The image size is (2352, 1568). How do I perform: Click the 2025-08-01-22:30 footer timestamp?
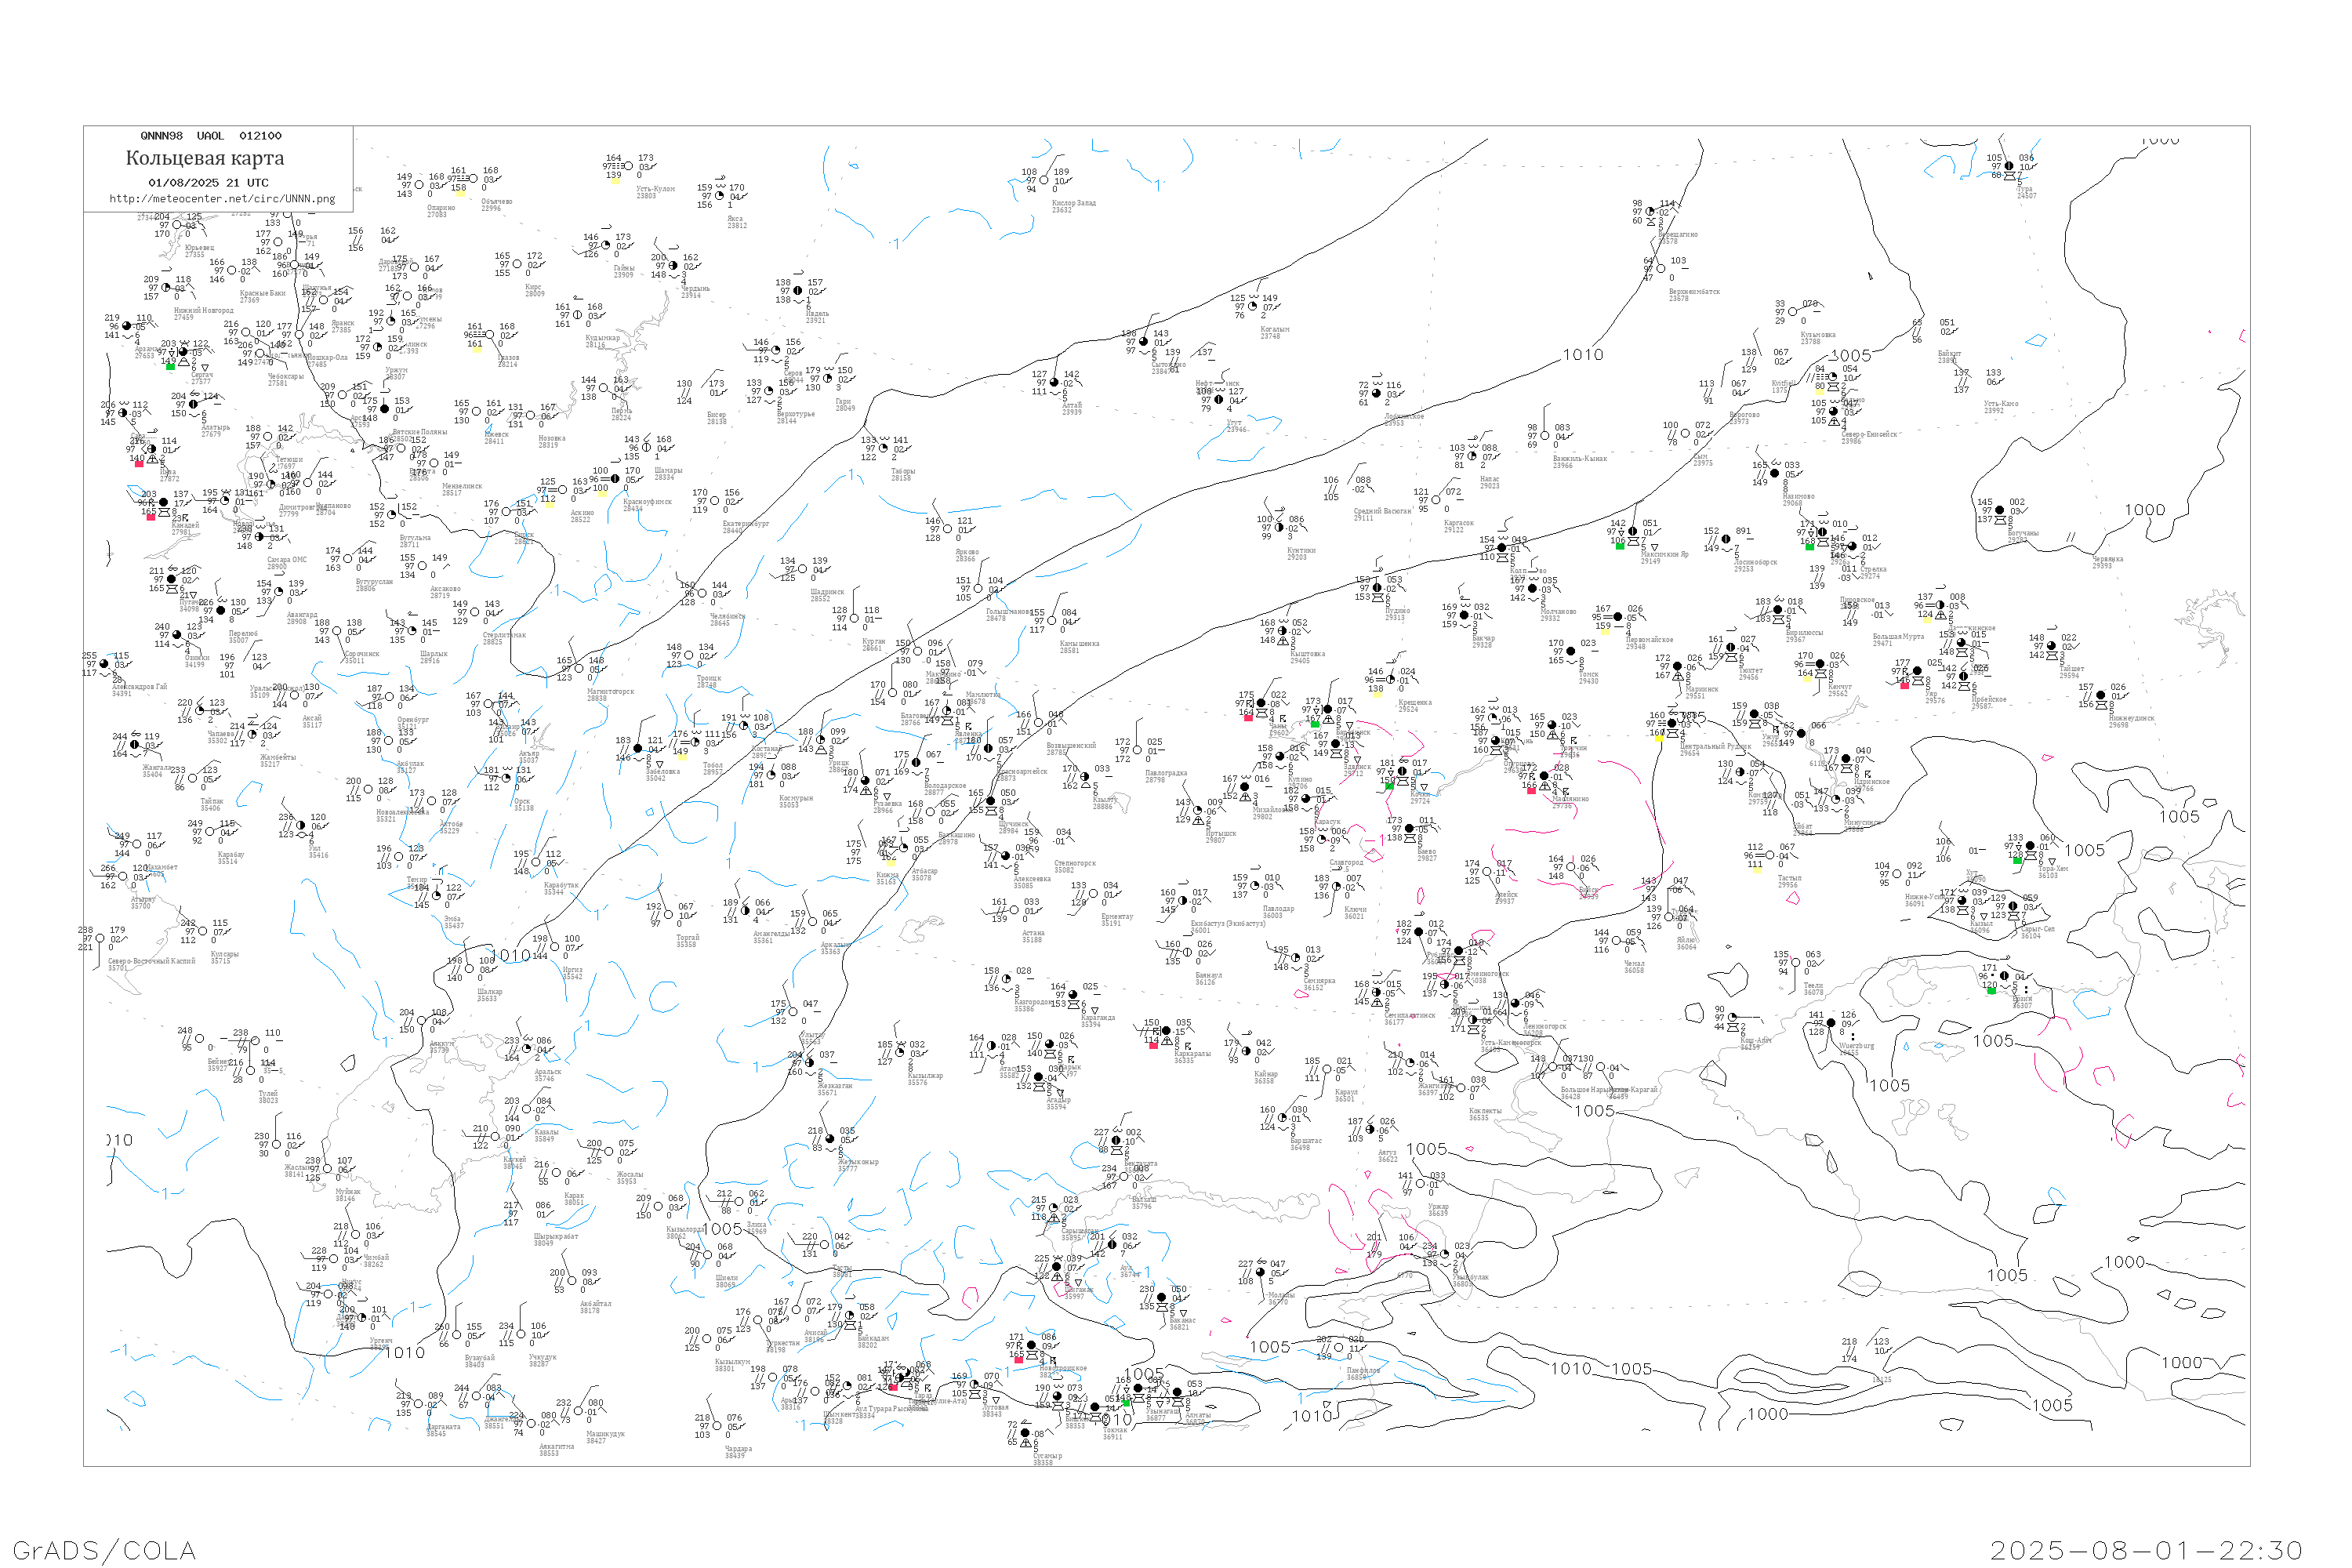[x=2146, y=1550]
